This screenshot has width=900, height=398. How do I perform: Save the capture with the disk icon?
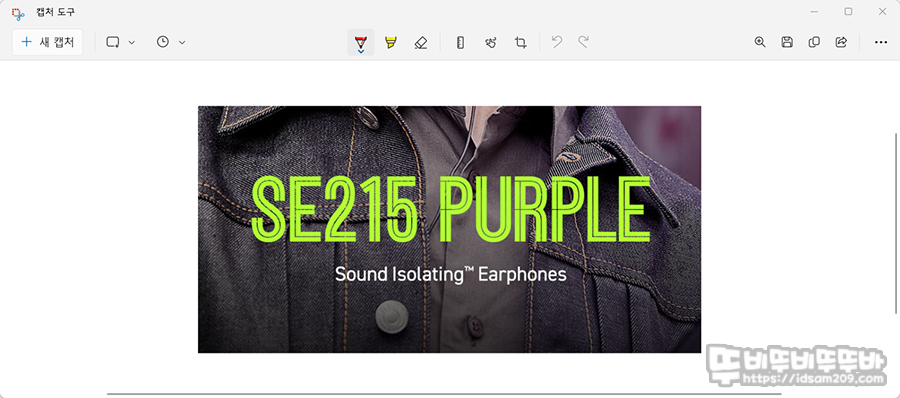coord(787,42)
